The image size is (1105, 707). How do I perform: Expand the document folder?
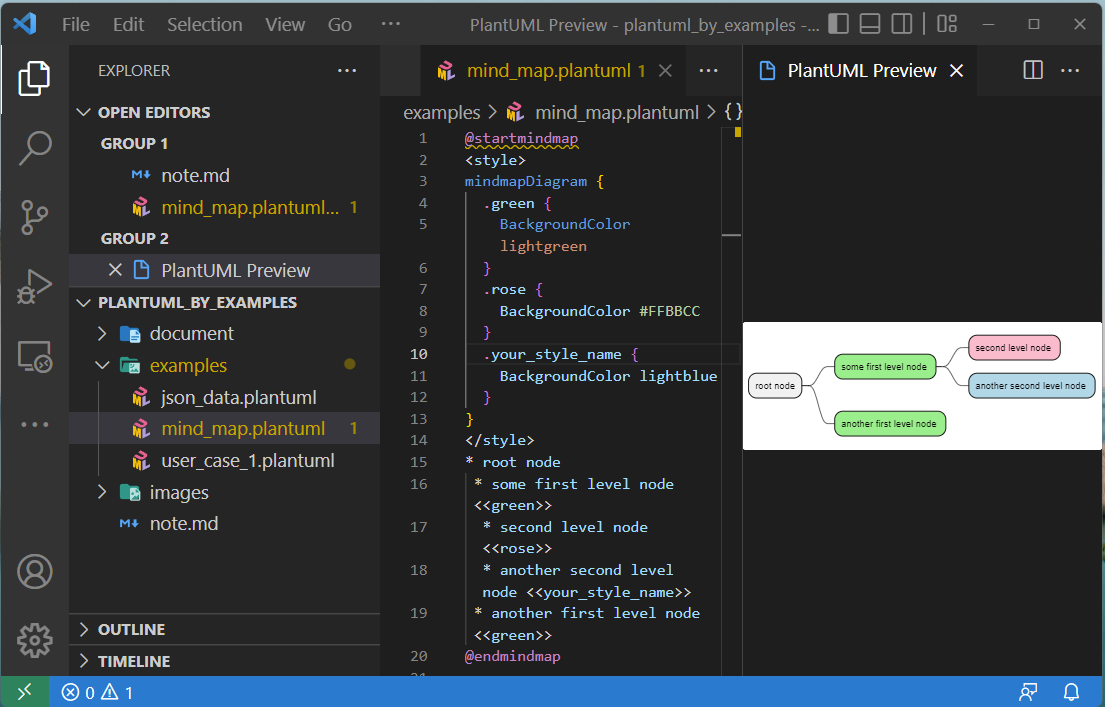coord(102,333)
